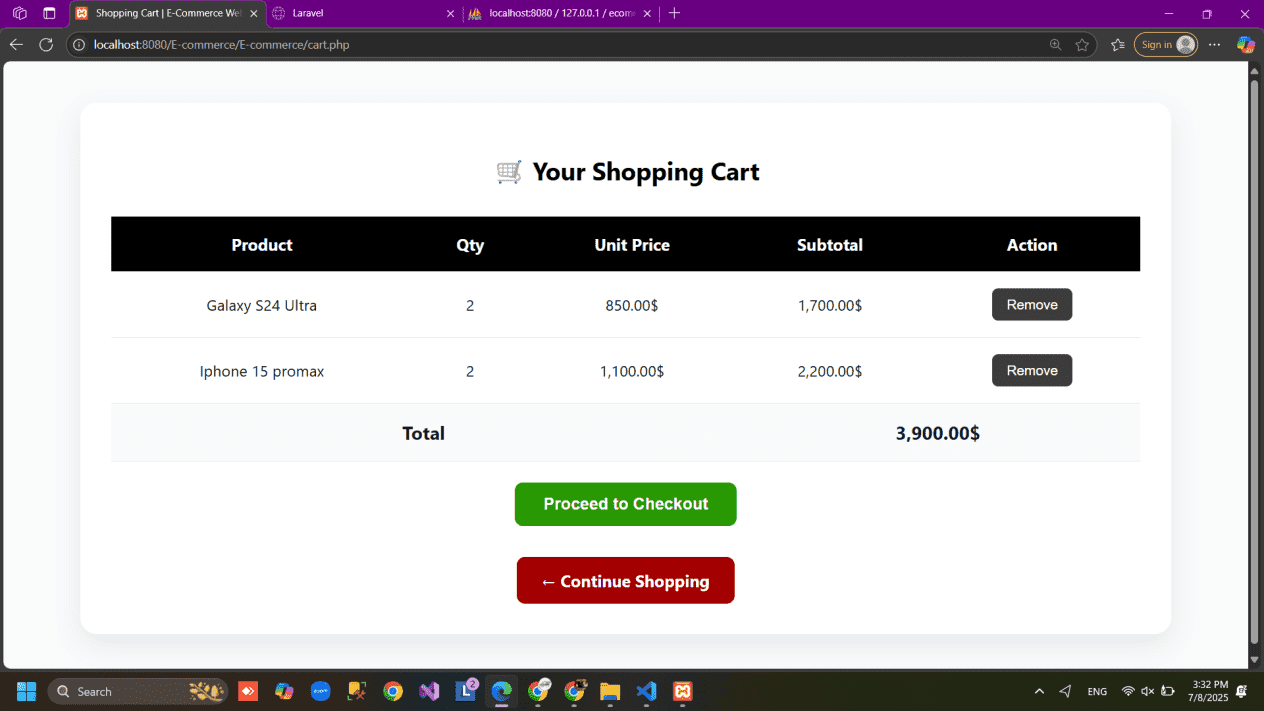Open the Zoom app from taskbar
The width and height of the screenshot is (1264, 711).
[320, 691]
